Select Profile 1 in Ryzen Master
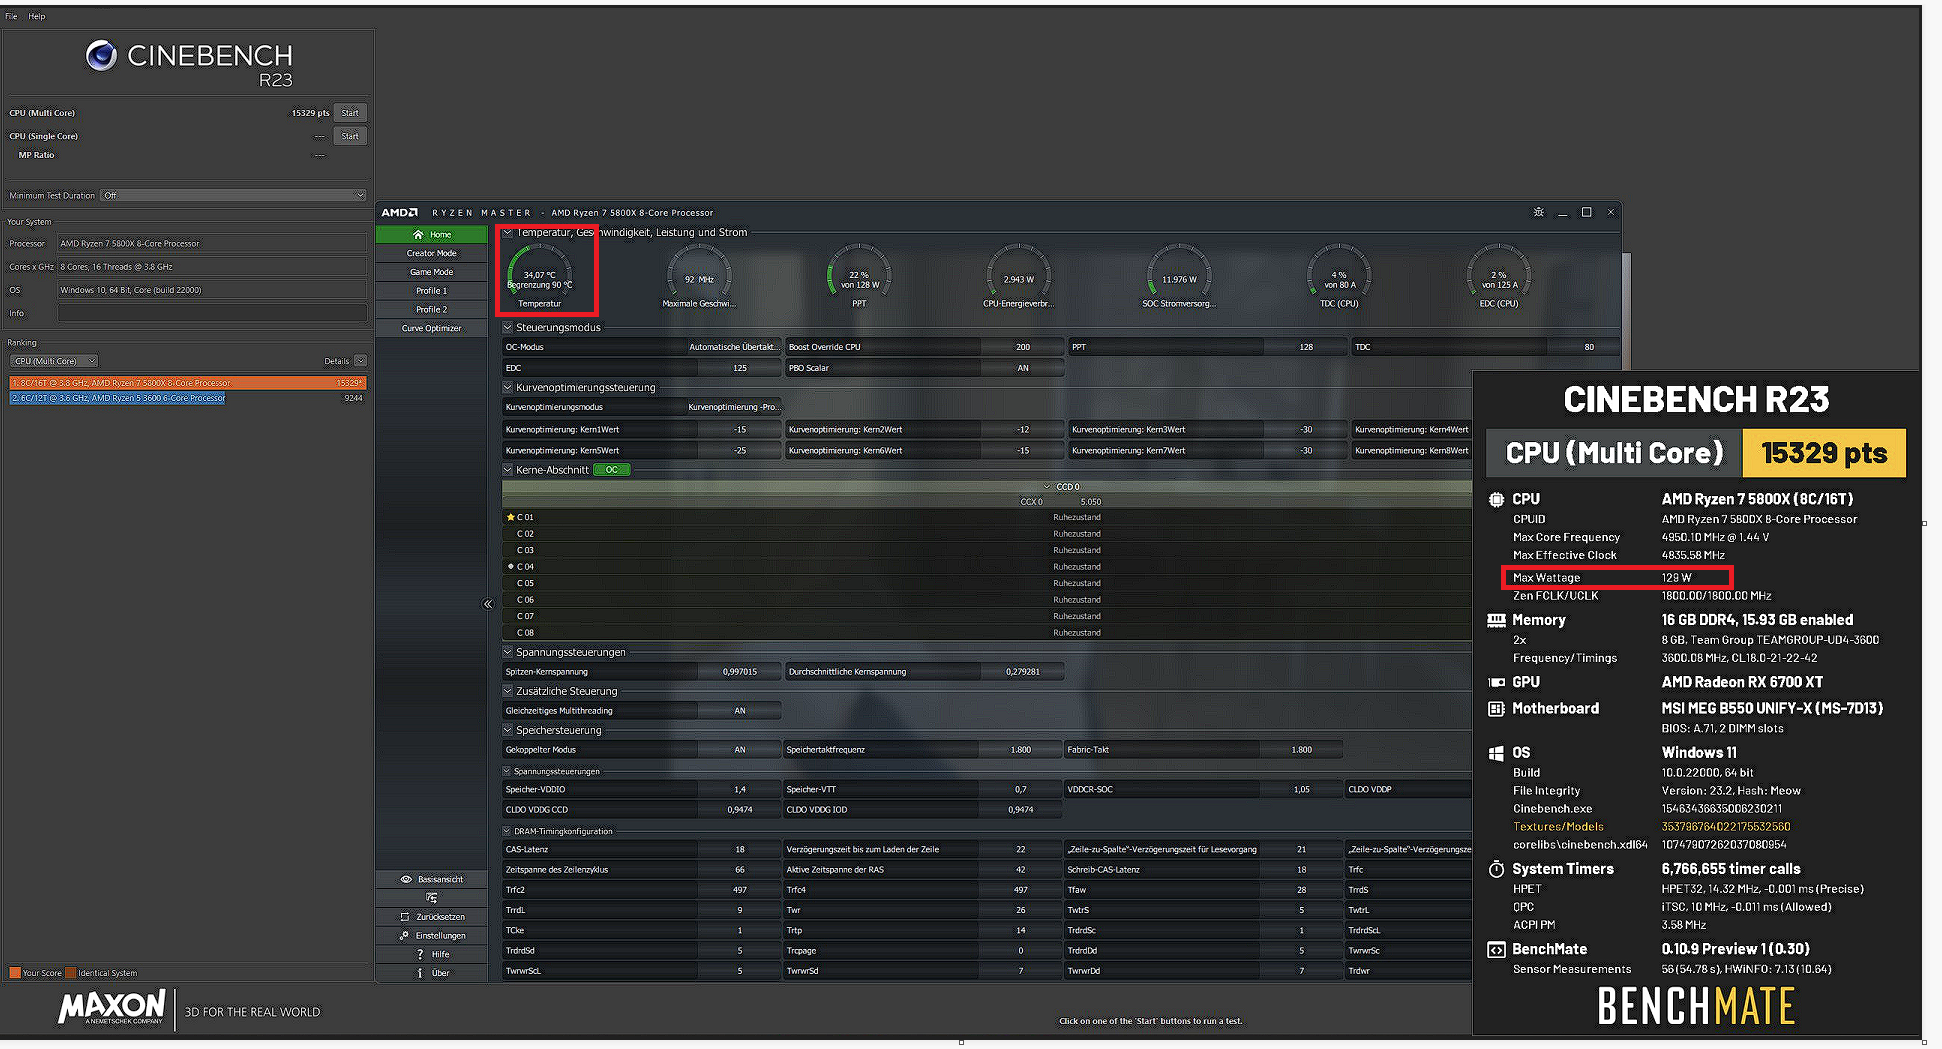The image size is (1942, 1049). coord(432,291)
